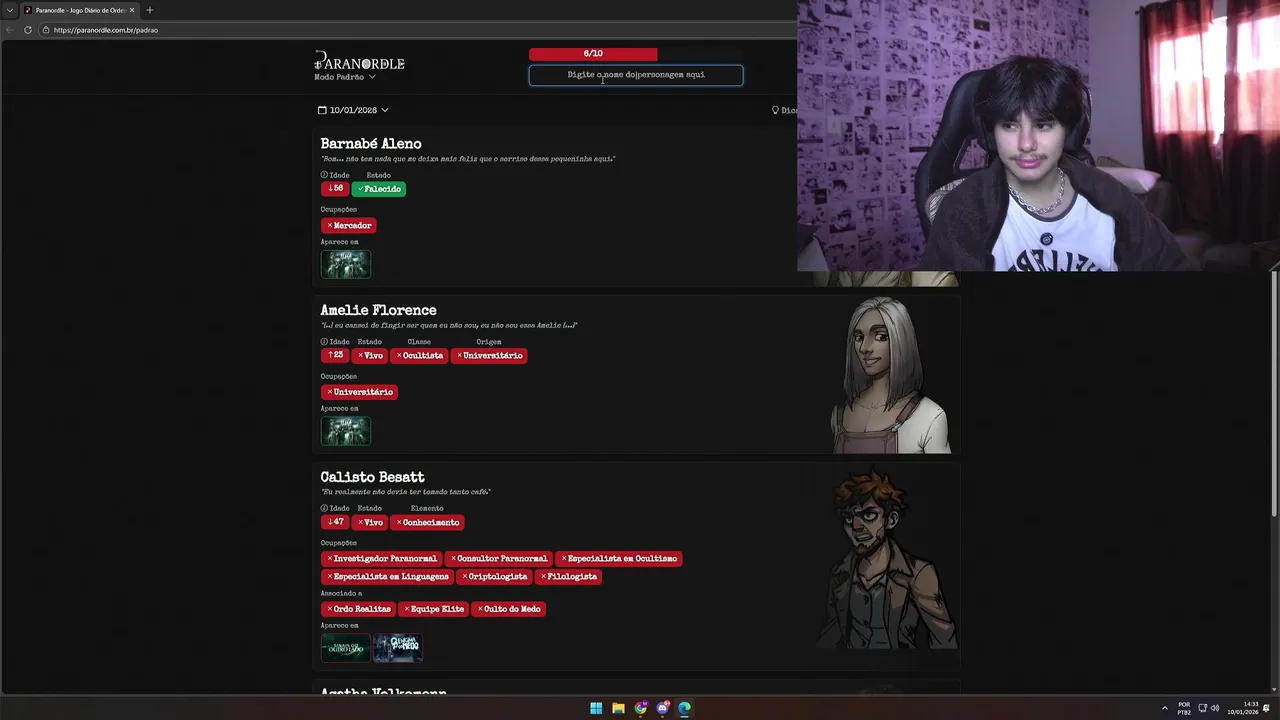1280x720 pixels.
Task: Open the 10/01/2026 date picker
Action: [353, 110]
